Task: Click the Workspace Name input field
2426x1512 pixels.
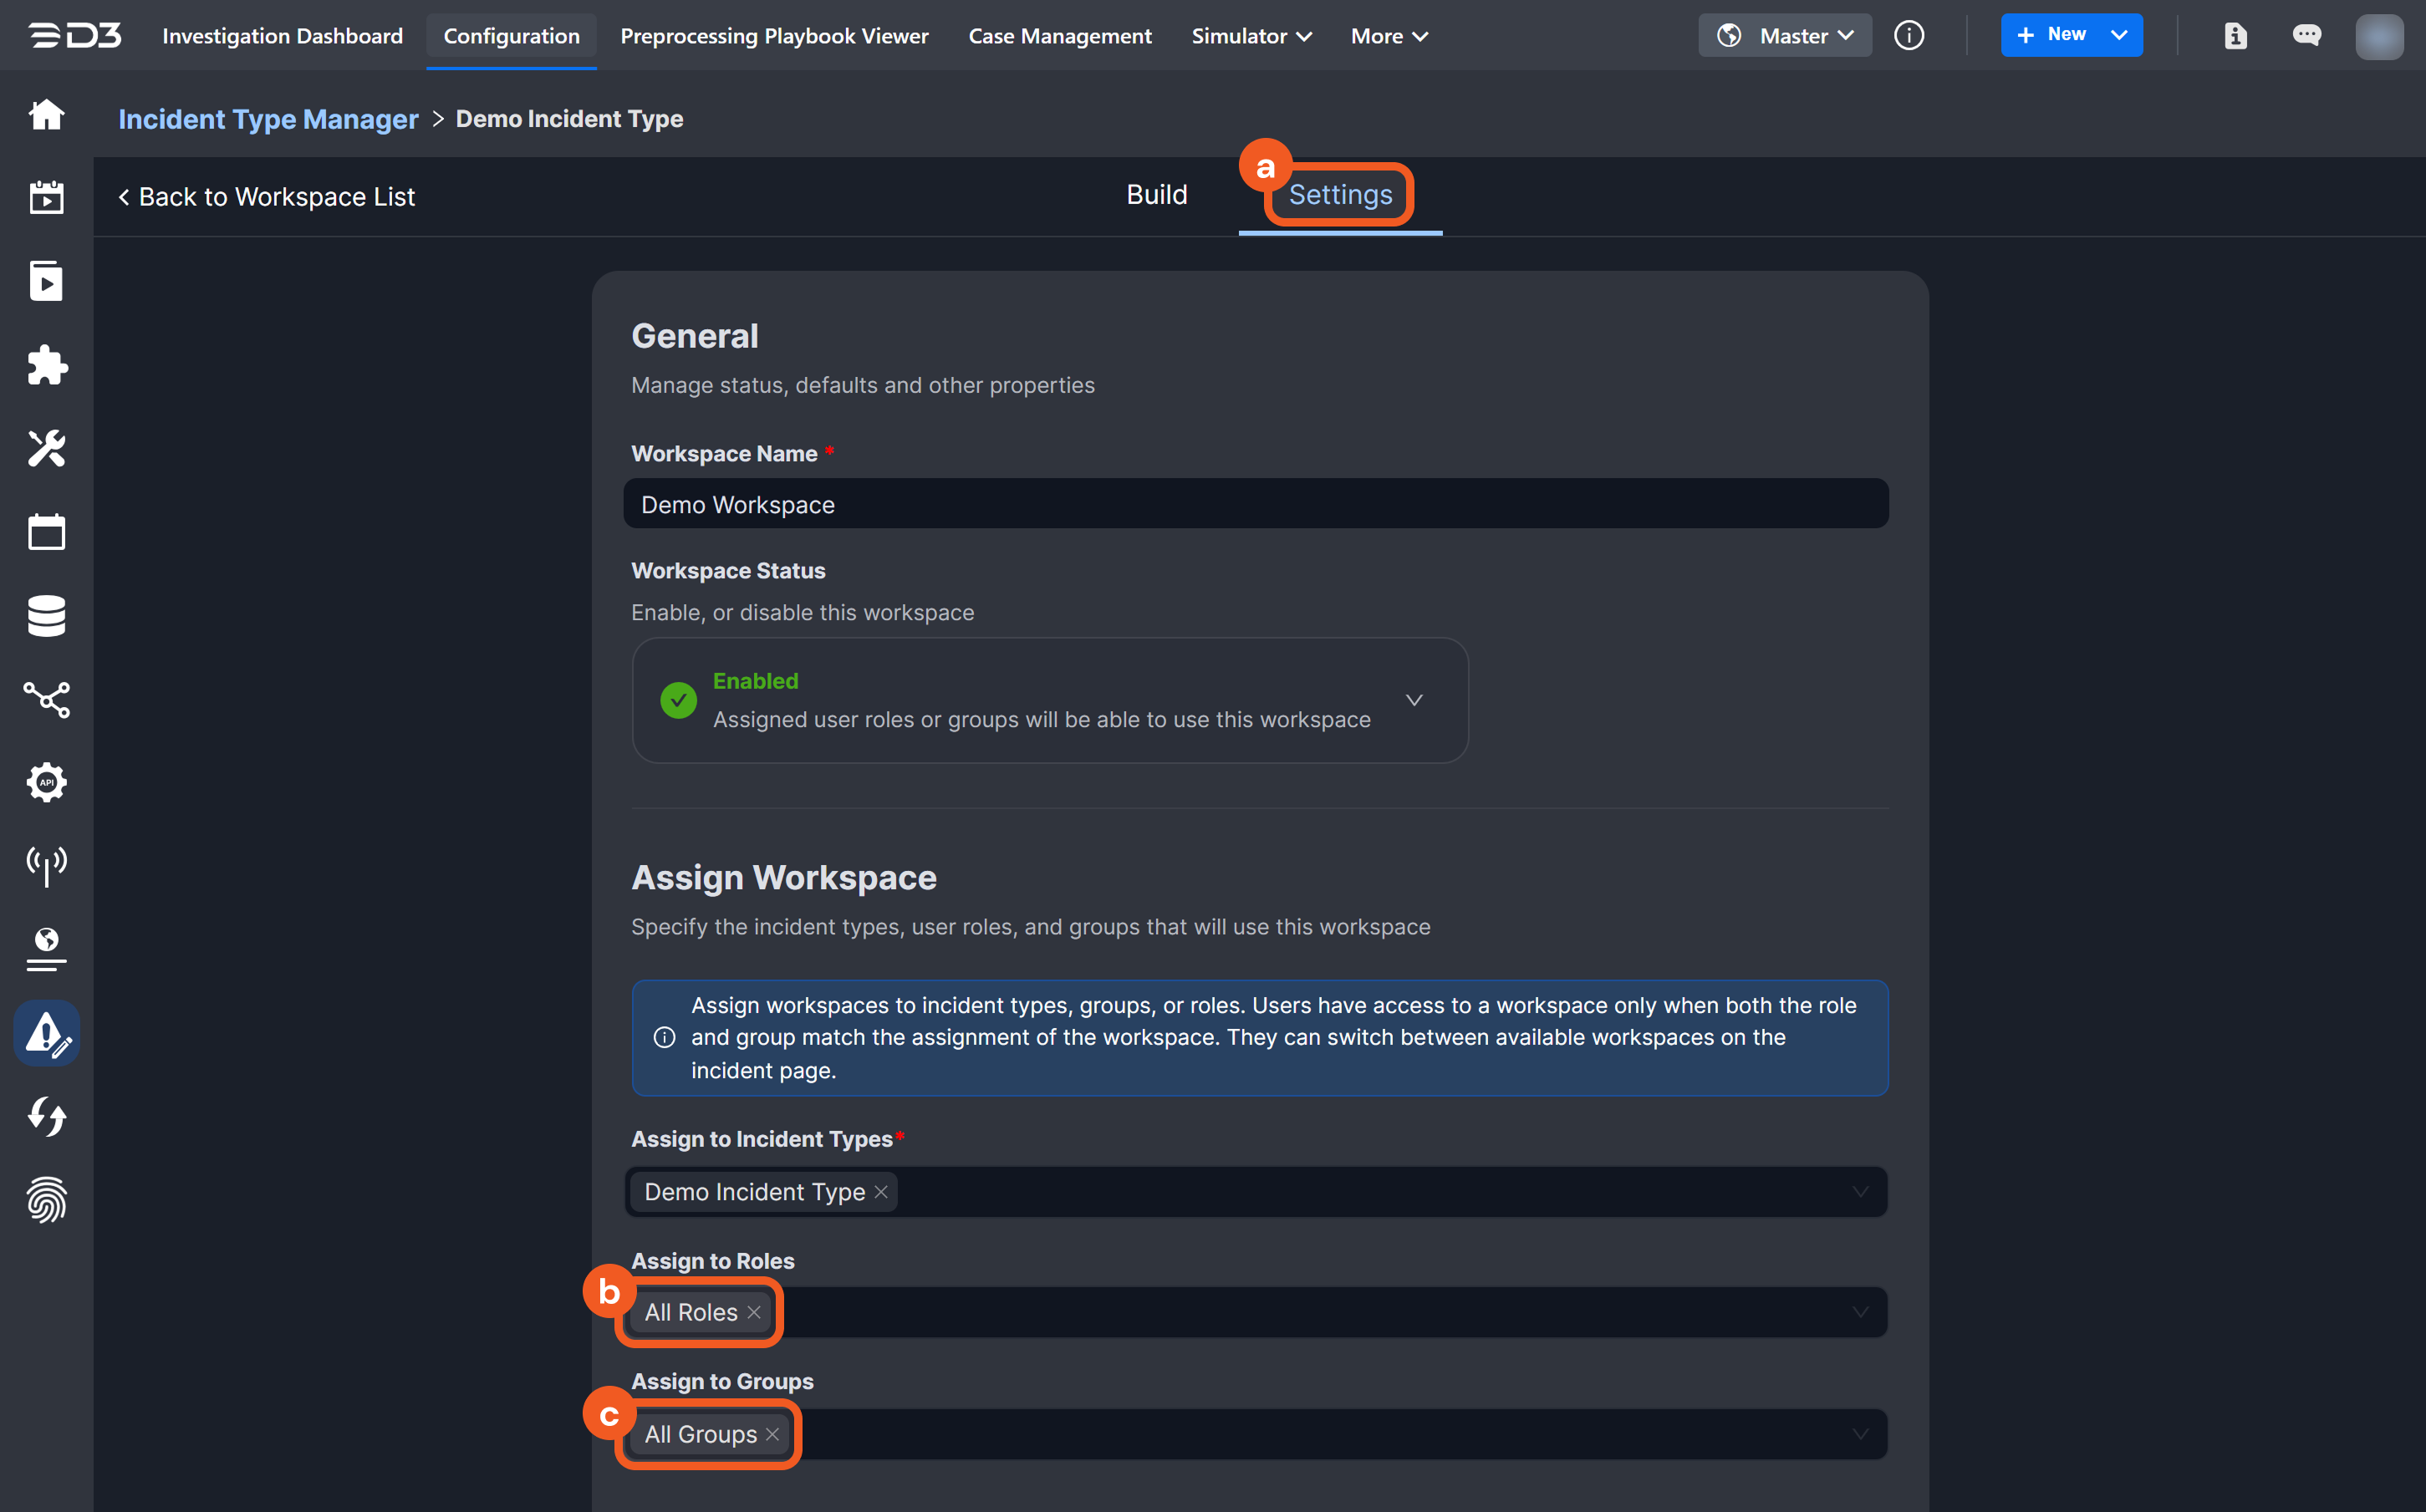Action: [x=1255, y=504]
